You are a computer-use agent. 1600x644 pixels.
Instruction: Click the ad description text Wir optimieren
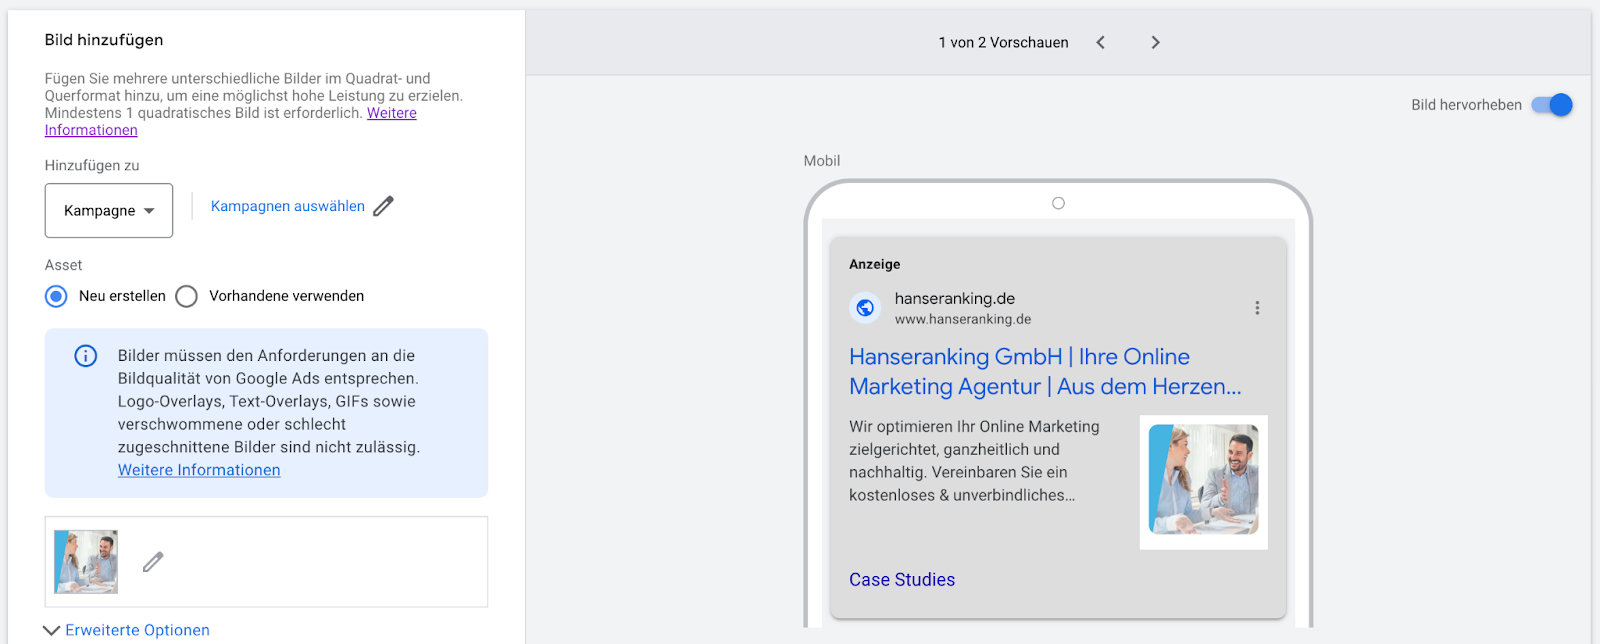[x=974, y=461]
